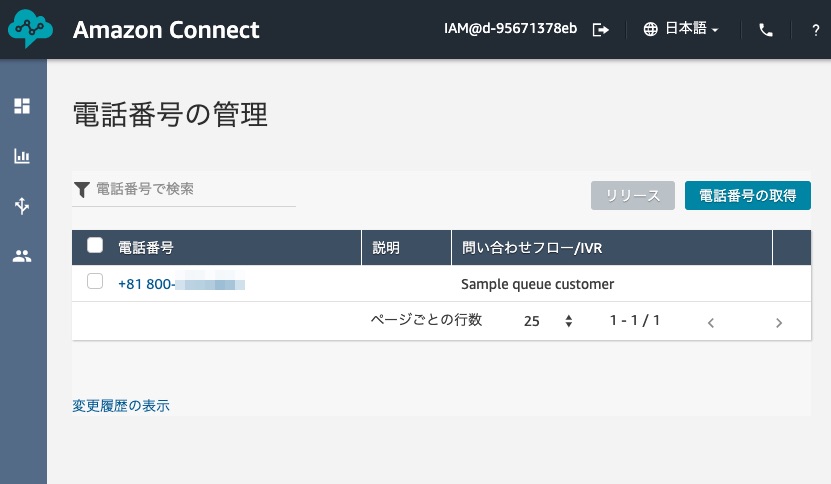Screen dimensions: 831x484
Task: Click the Amazon Connect cloud logo
Action: [30, 29]
